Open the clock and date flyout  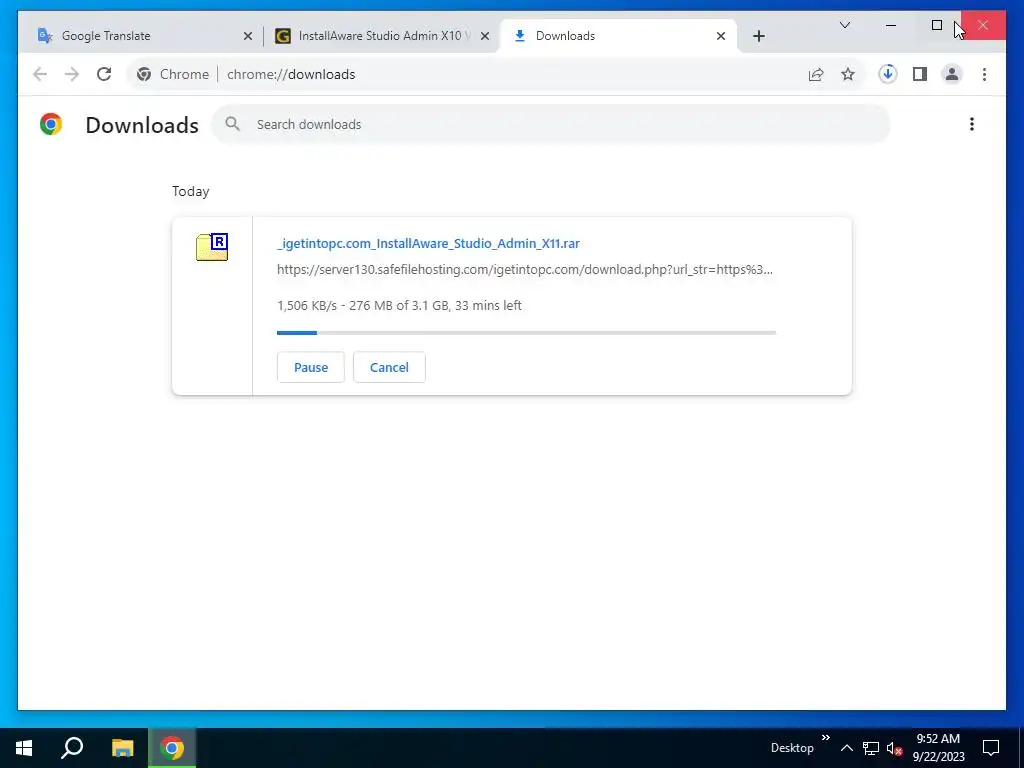click(938, 748)
